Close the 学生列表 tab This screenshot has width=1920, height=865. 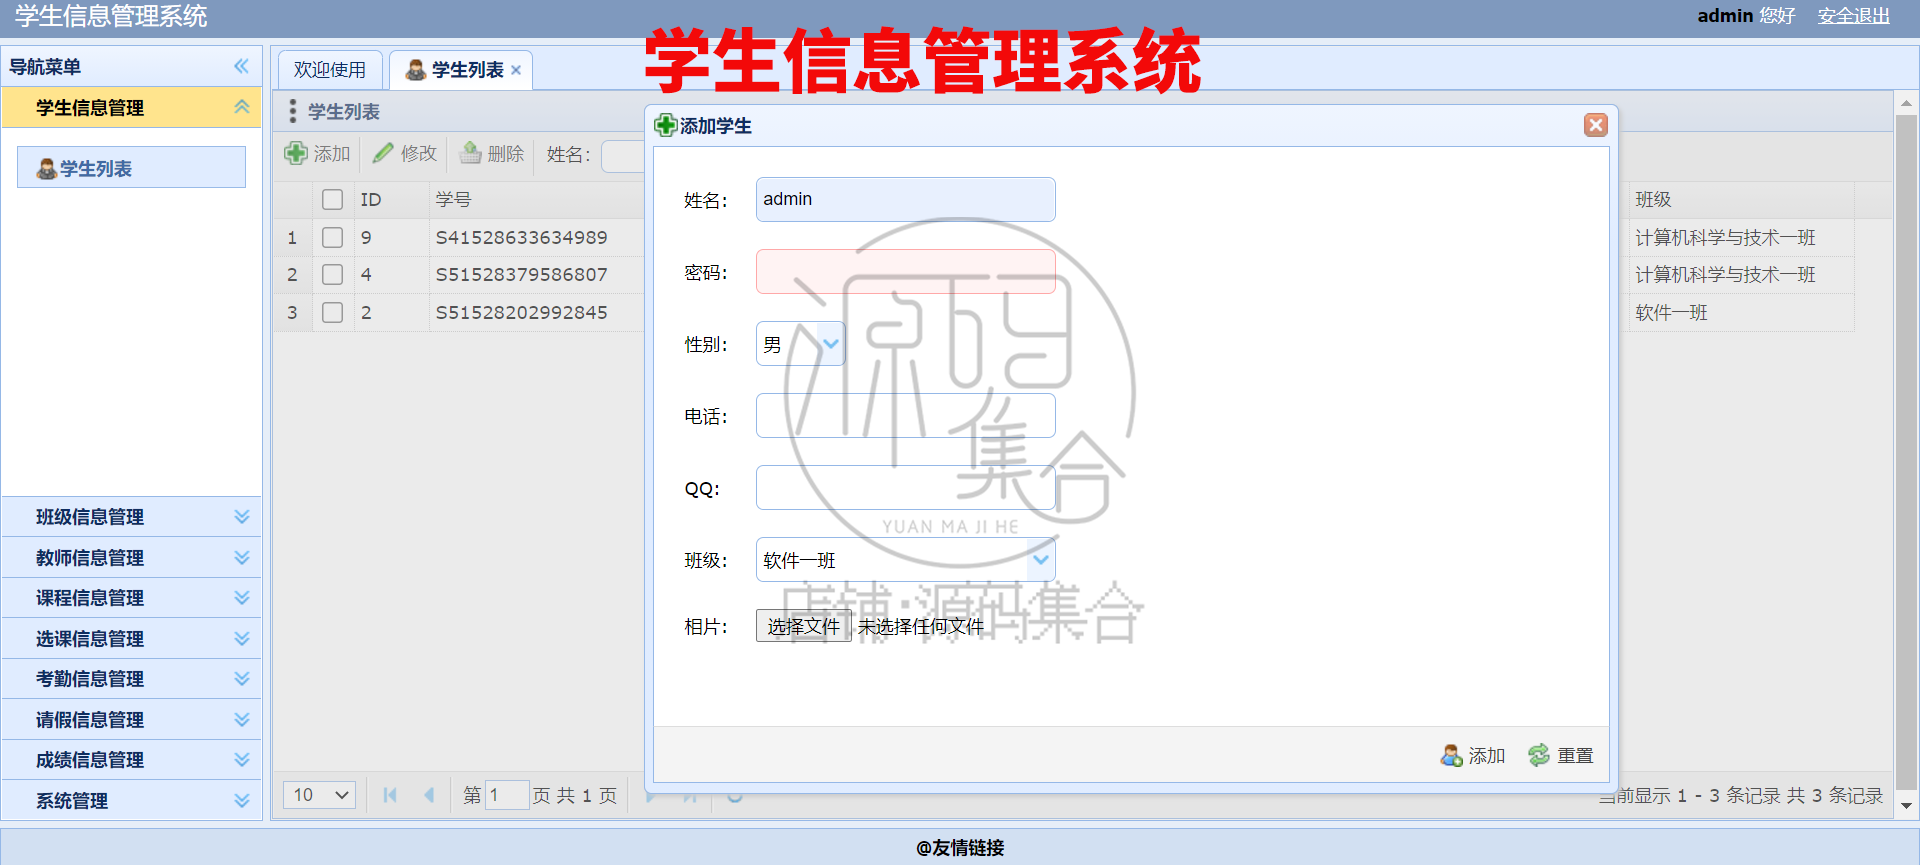pos(516,70)
